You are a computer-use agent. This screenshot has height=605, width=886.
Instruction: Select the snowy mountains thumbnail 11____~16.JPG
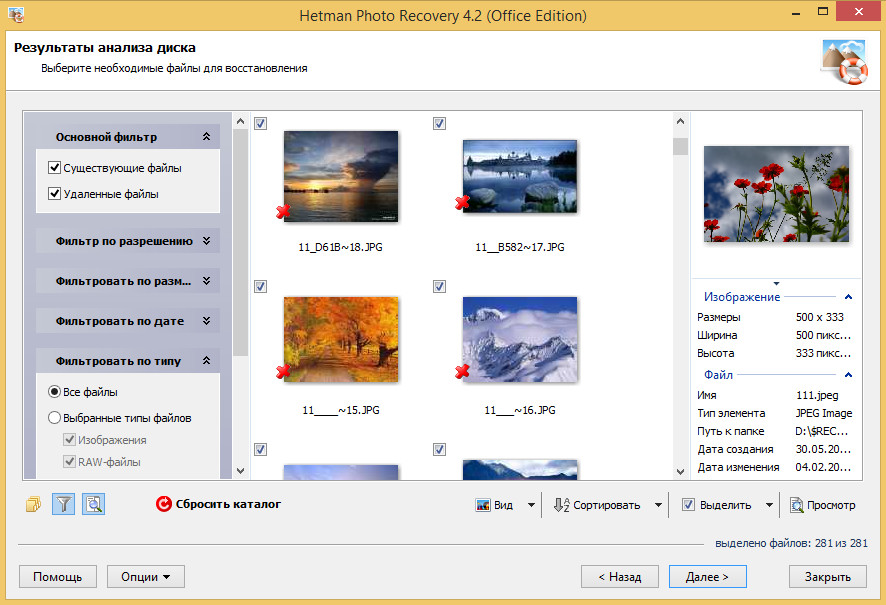519,339
